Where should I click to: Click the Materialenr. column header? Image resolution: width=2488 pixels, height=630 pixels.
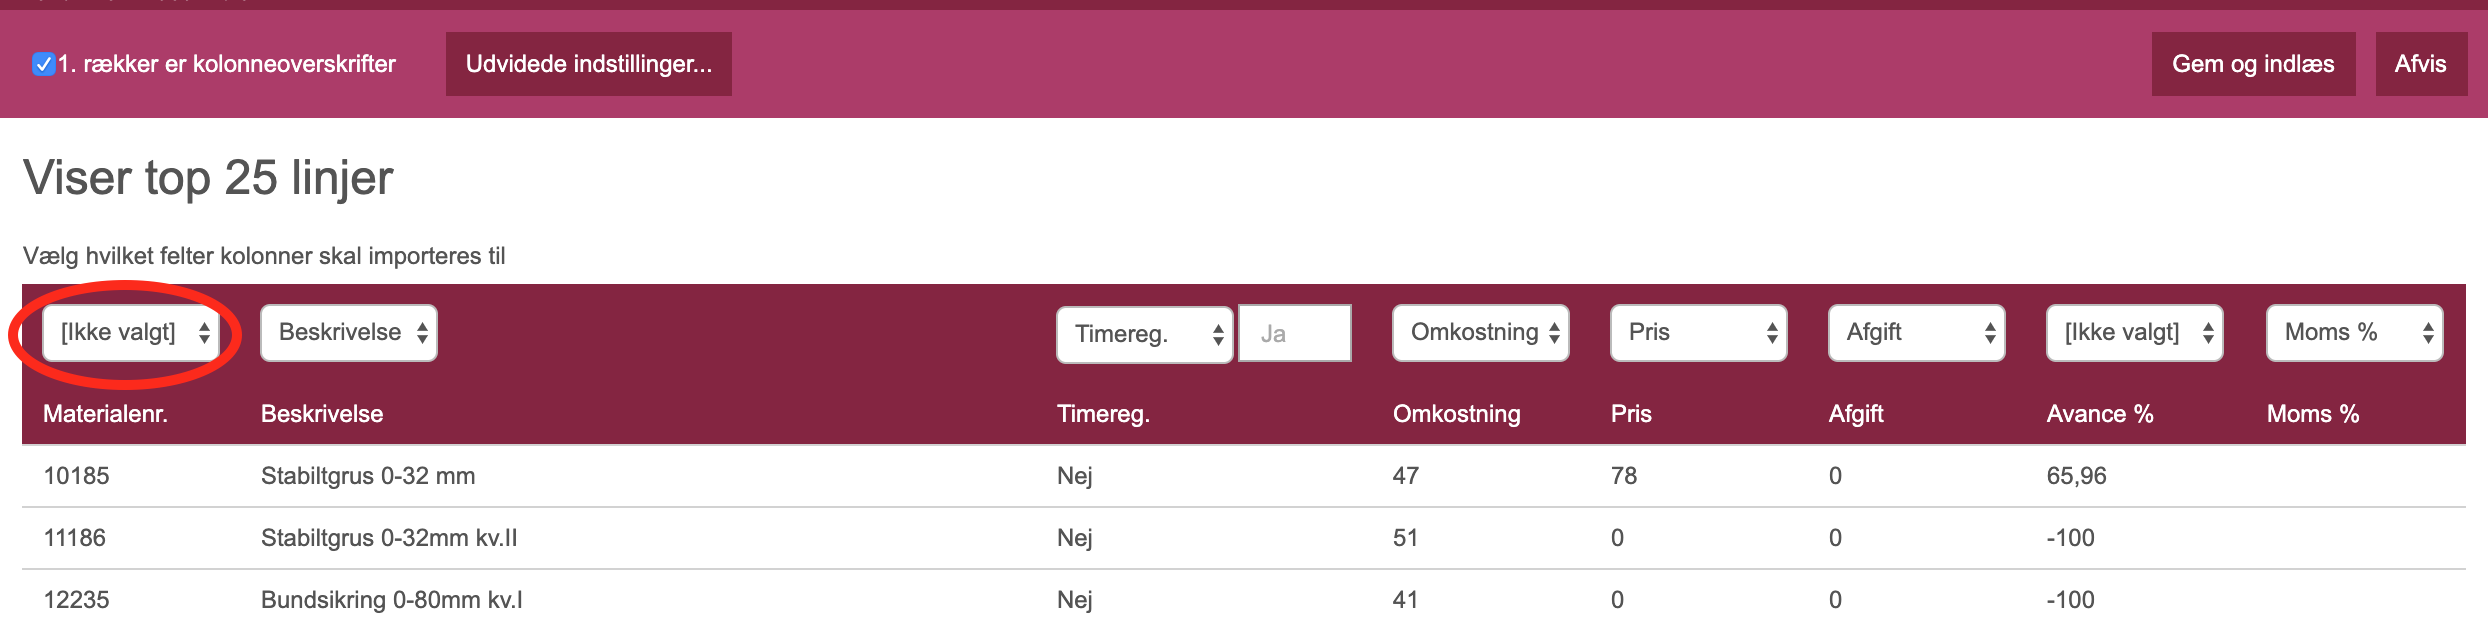tap(105, 414)
